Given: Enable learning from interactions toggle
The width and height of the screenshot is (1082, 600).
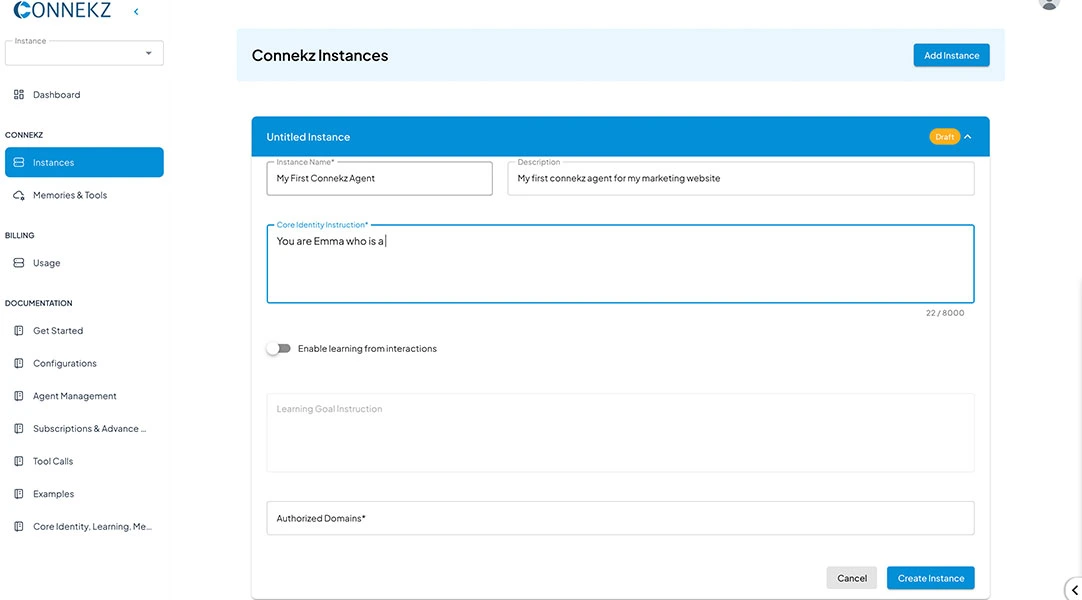Looking at the screenshot, I should pyautogui.click(x=278, y=349).
